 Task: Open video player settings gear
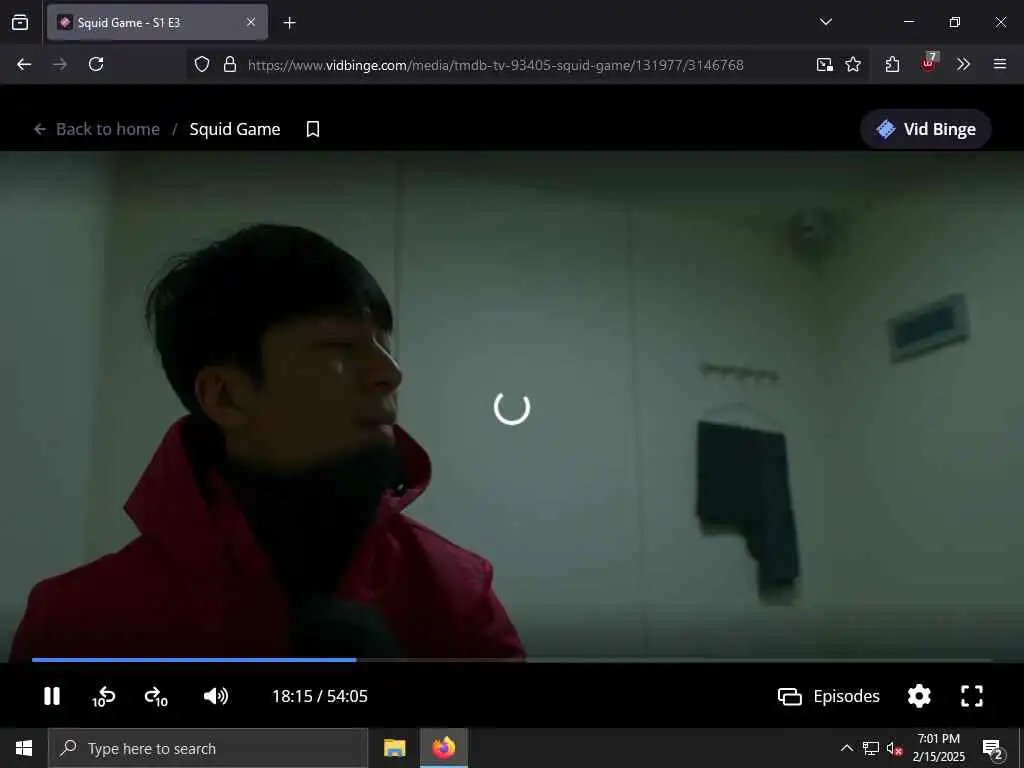click(x=919, y=696)
